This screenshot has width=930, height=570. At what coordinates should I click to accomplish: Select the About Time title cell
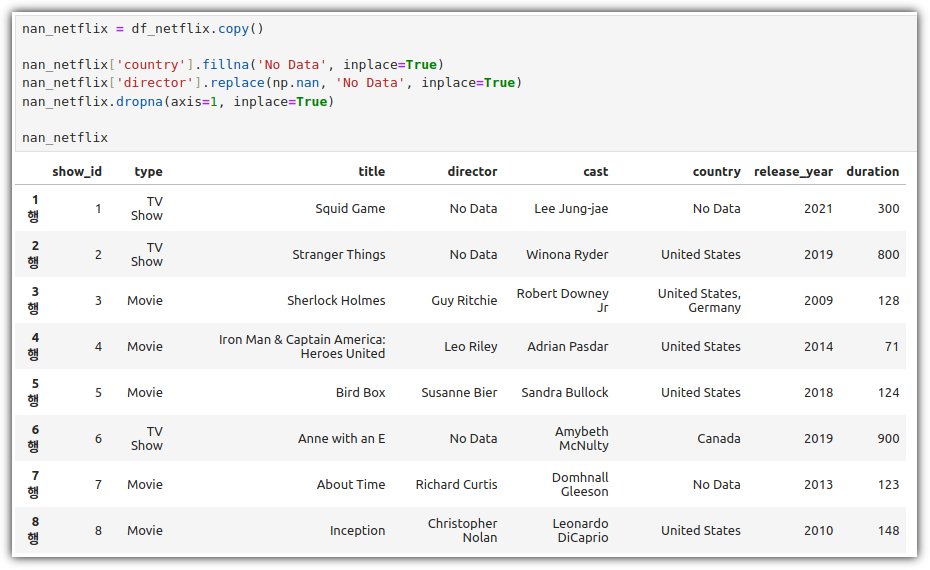pyautogui.click(x=351, y=485)
